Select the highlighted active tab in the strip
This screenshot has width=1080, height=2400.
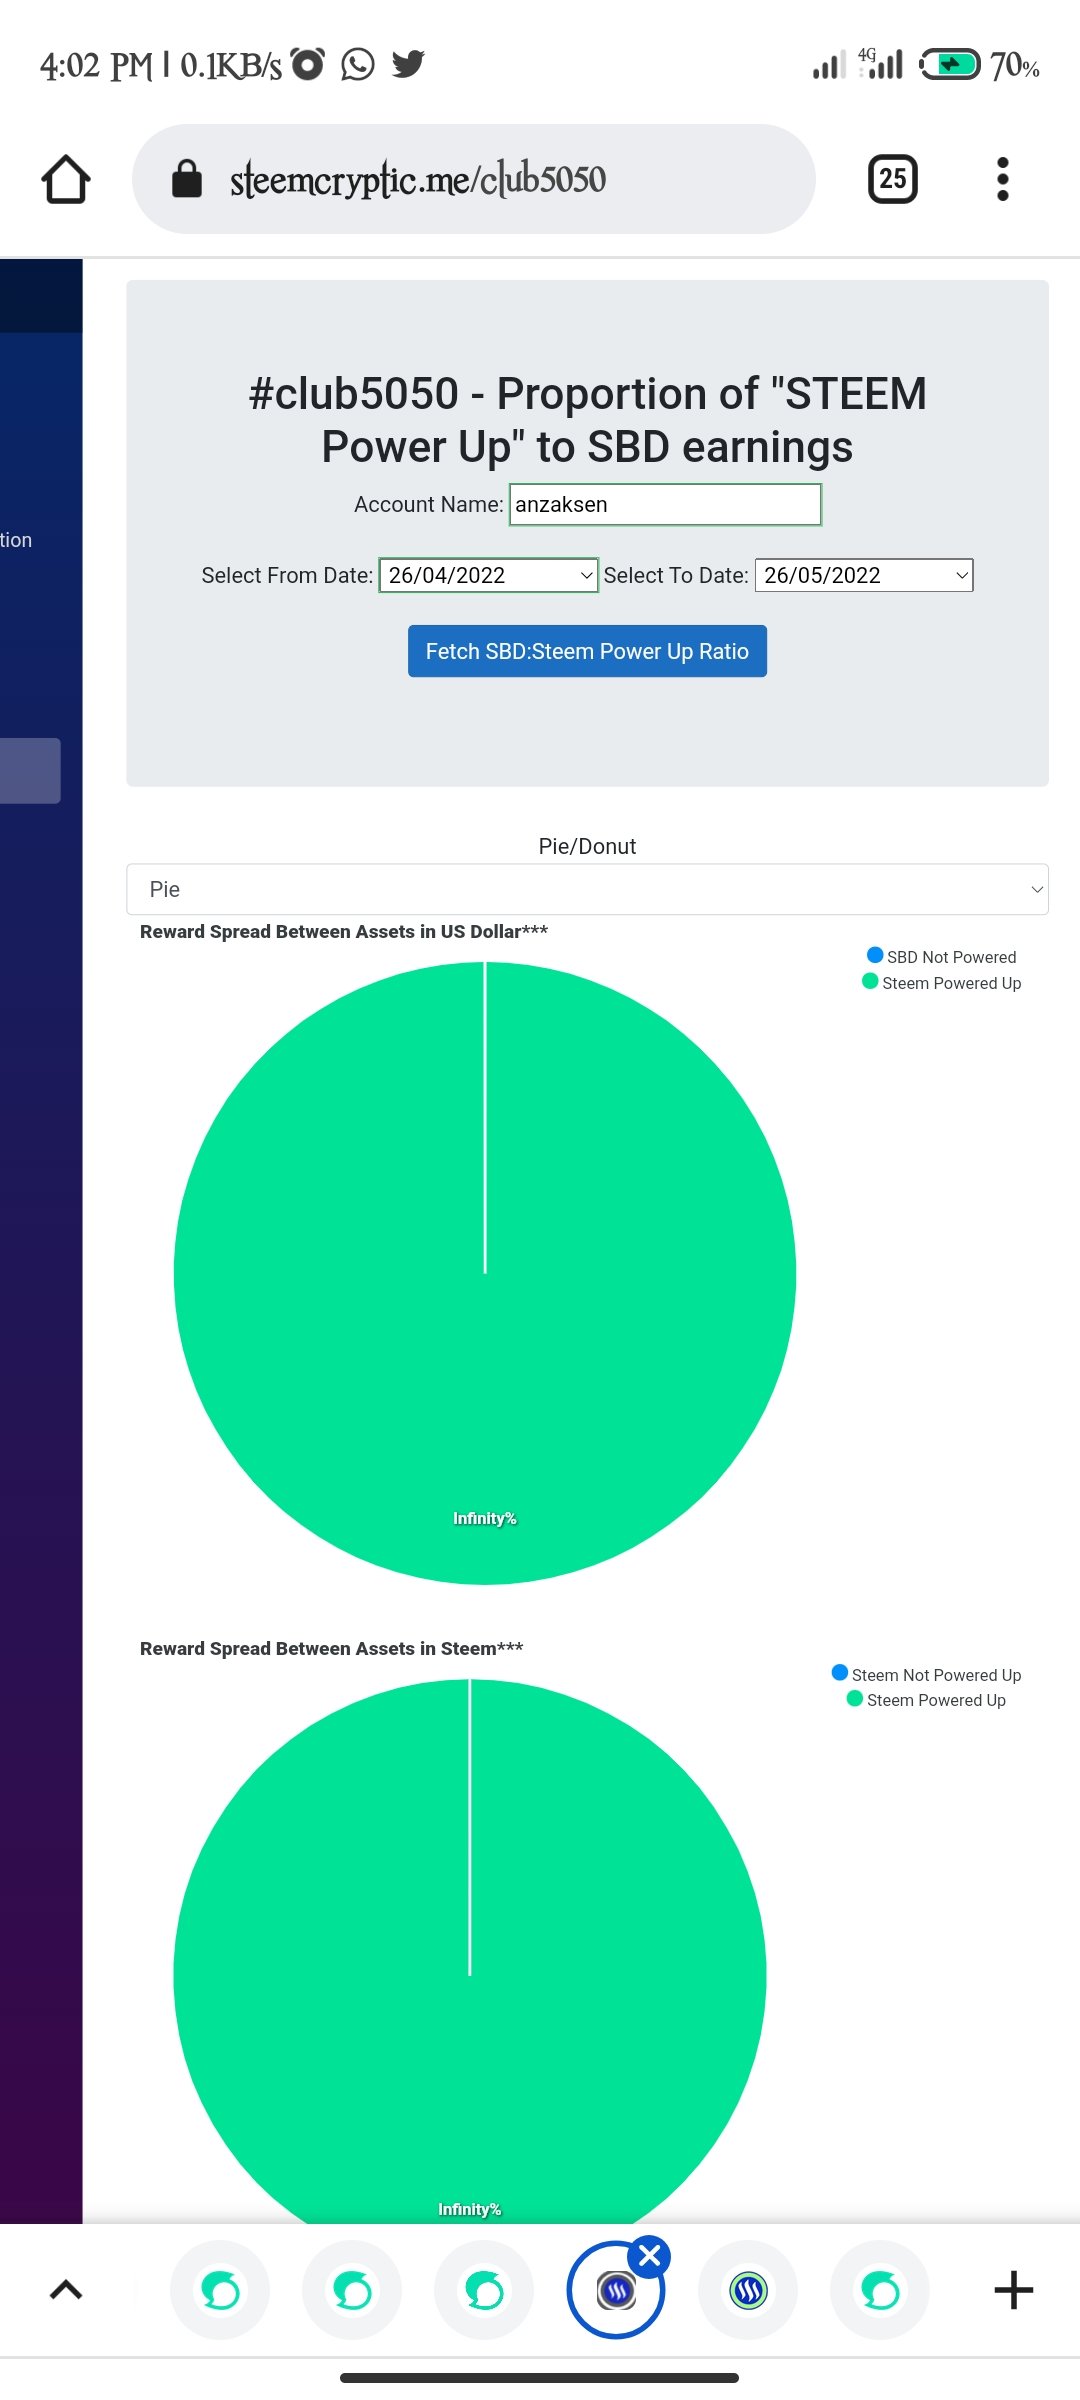(614, 2292)
